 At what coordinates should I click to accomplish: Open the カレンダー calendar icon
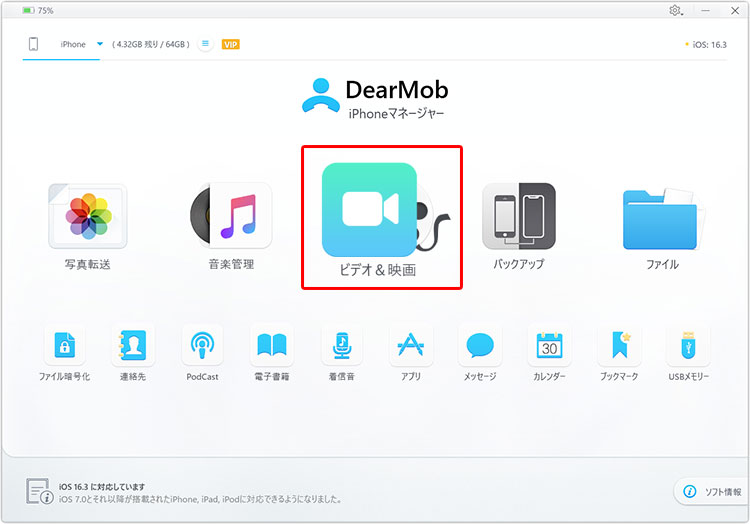tap(549, 345)
